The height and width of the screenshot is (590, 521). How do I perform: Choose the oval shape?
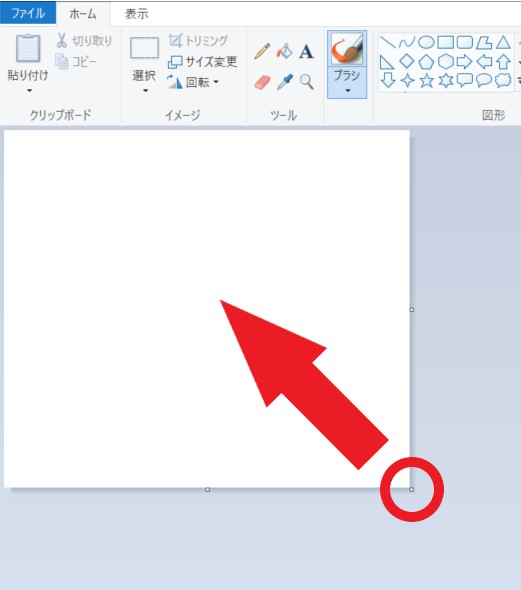coord(426,42)
